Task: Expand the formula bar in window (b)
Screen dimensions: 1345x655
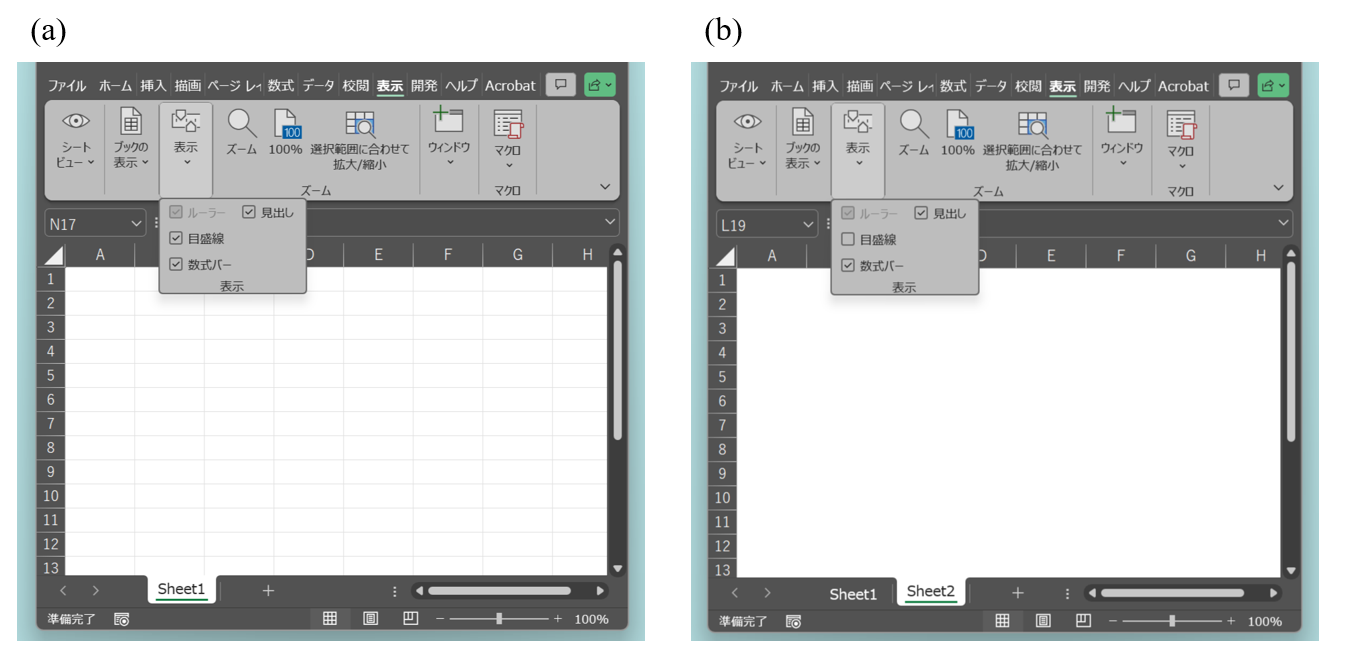Action: 1283,223
